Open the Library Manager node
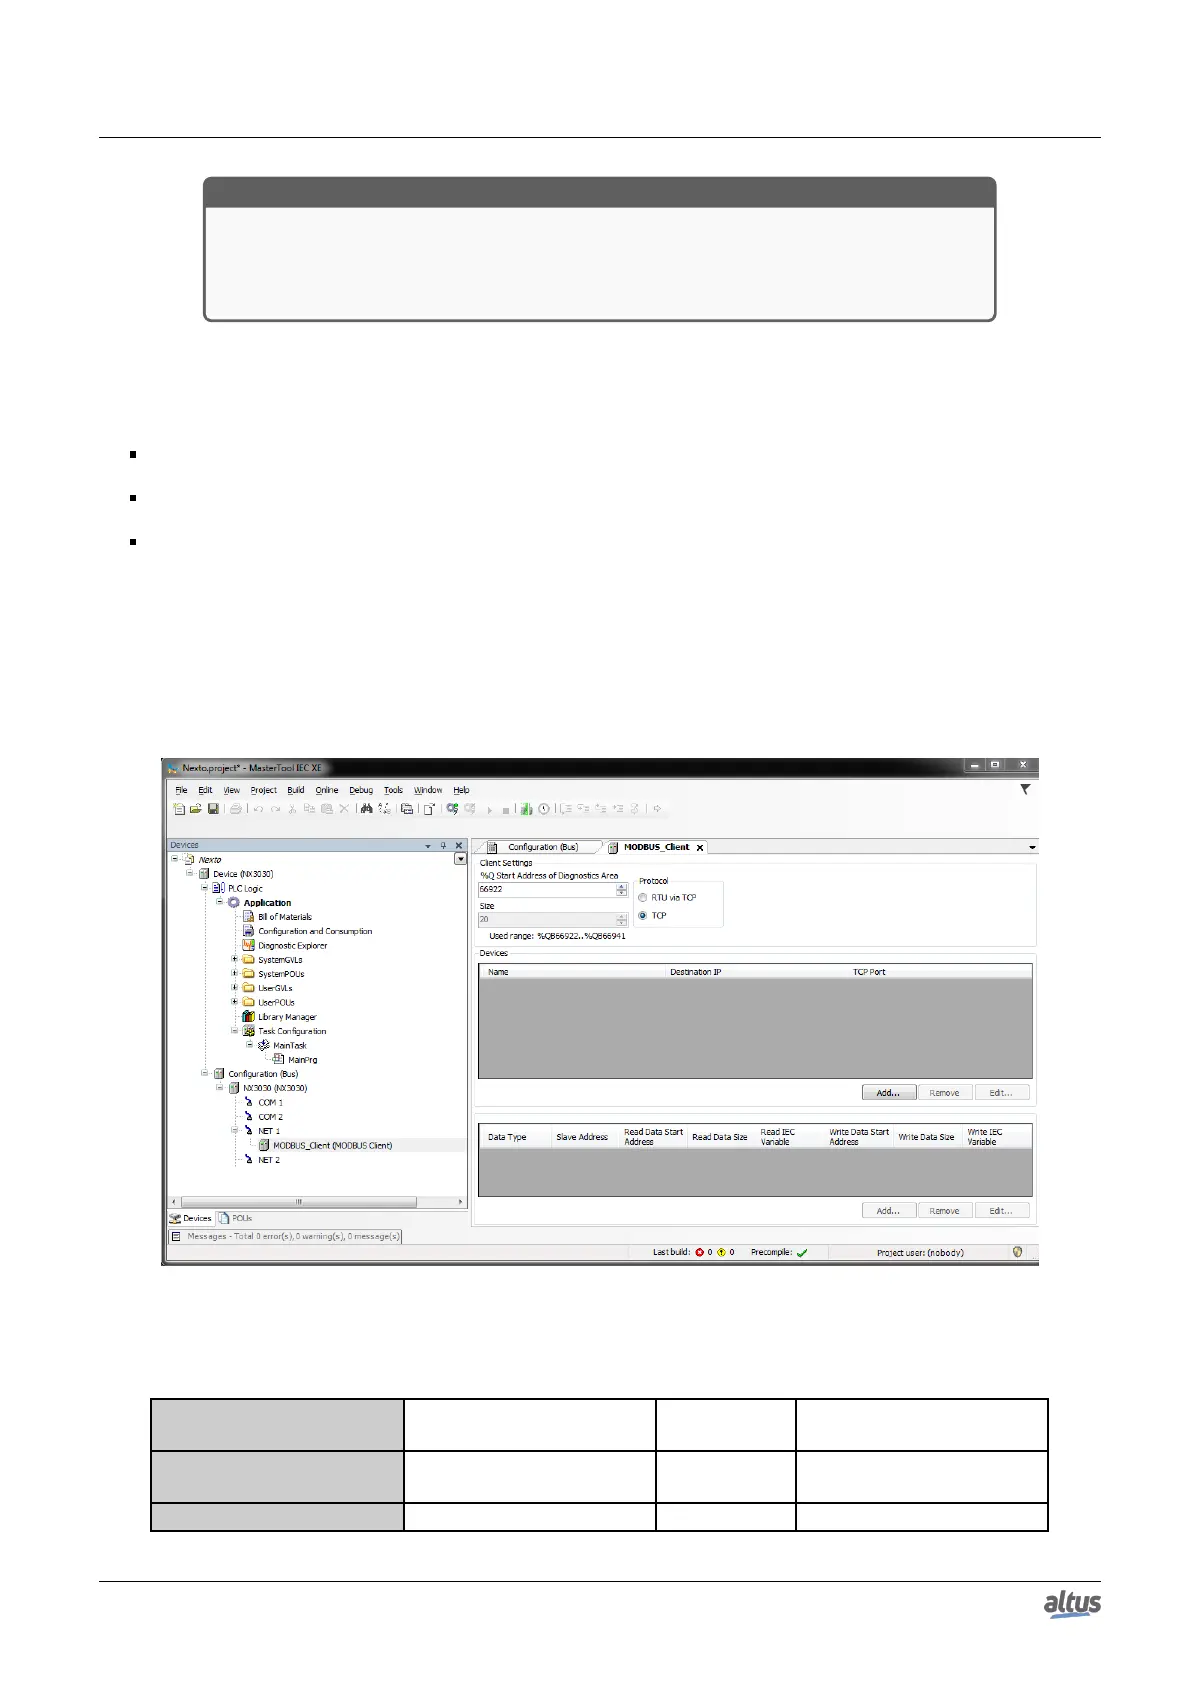This screenshot has width=1191, height=1684. click(x=280, y=1017)
